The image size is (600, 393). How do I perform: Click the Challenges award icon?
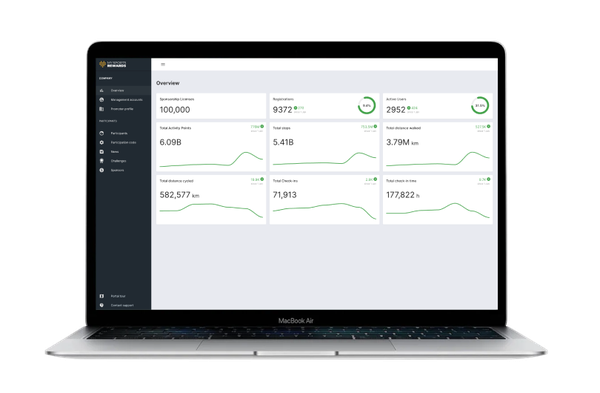(x=101, y=161)
